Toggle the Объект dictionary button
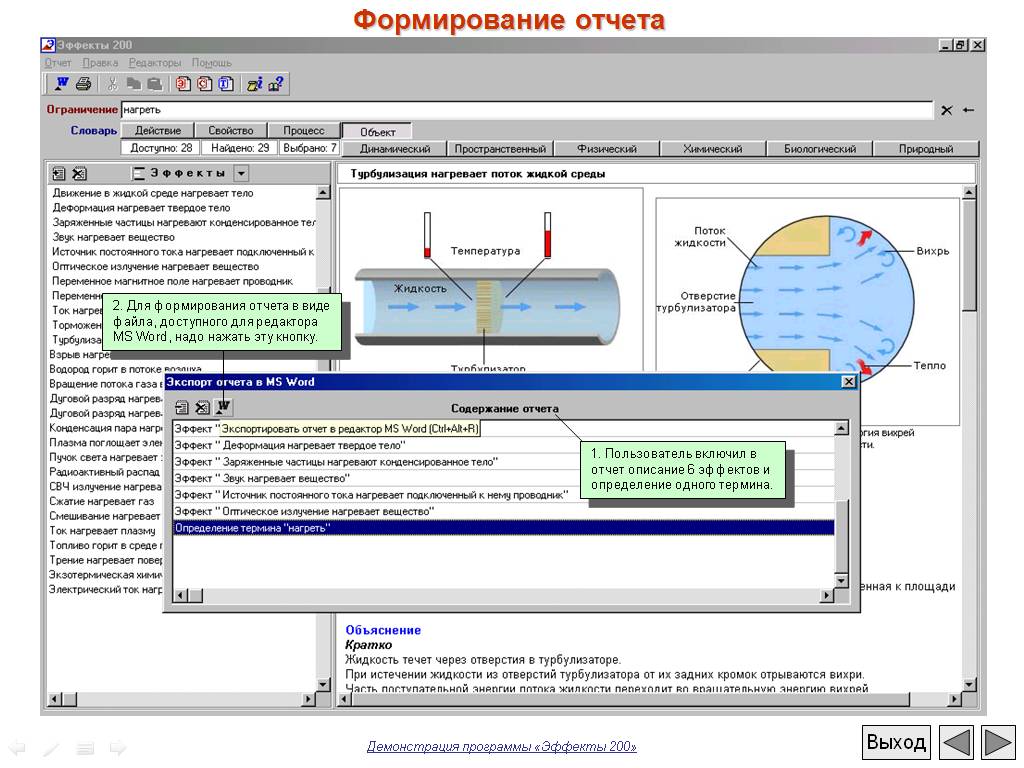 [377, 132]
